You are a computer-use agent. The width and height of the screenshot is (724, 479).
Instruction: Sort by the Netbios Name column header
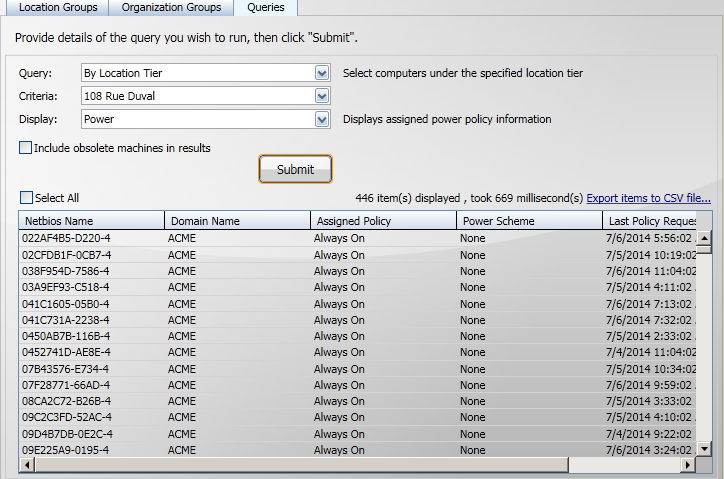coord(91,221)
